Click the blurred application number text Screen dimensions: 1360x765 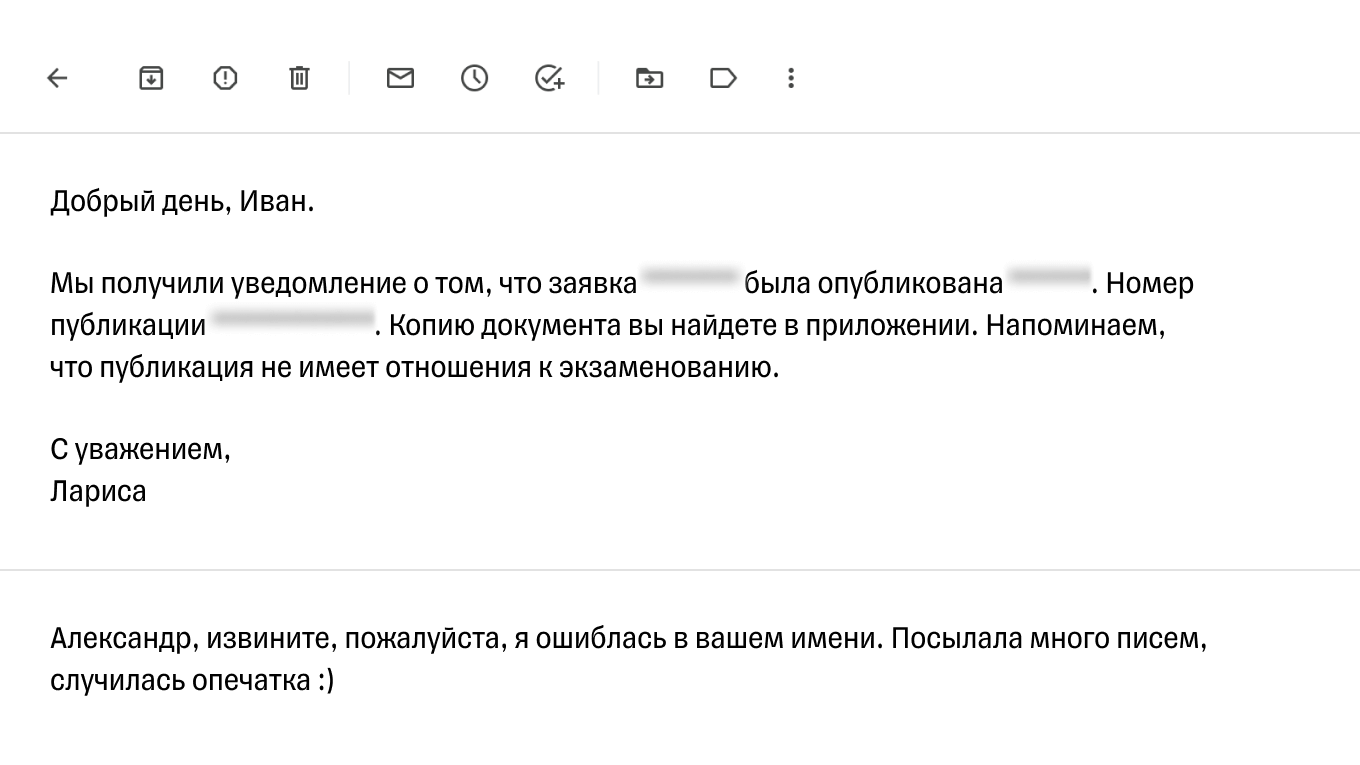pos(690,282)
